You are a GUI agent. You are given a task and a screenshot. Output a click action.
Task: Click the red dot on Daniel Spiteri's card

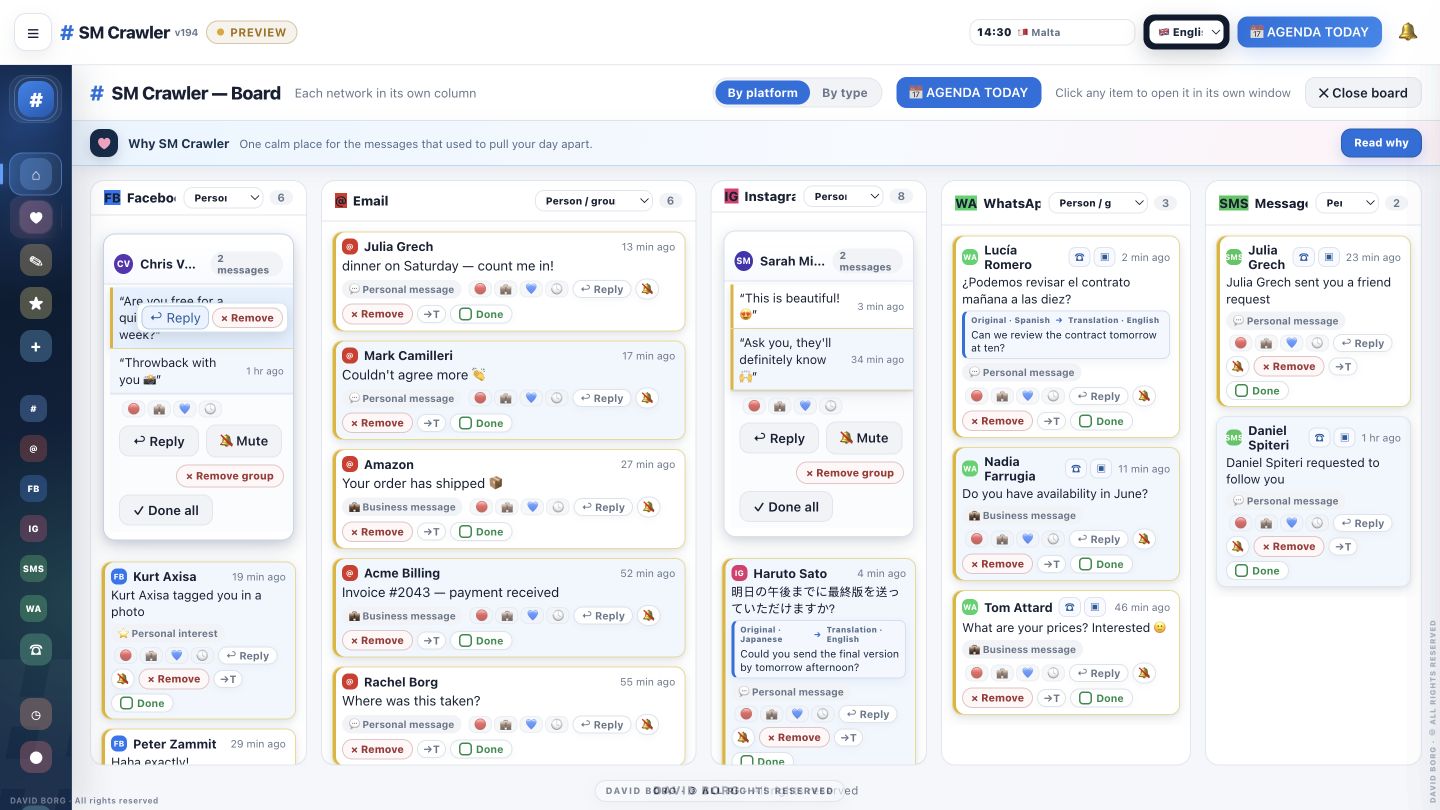pyautogui.click(x=1241, y=523)
